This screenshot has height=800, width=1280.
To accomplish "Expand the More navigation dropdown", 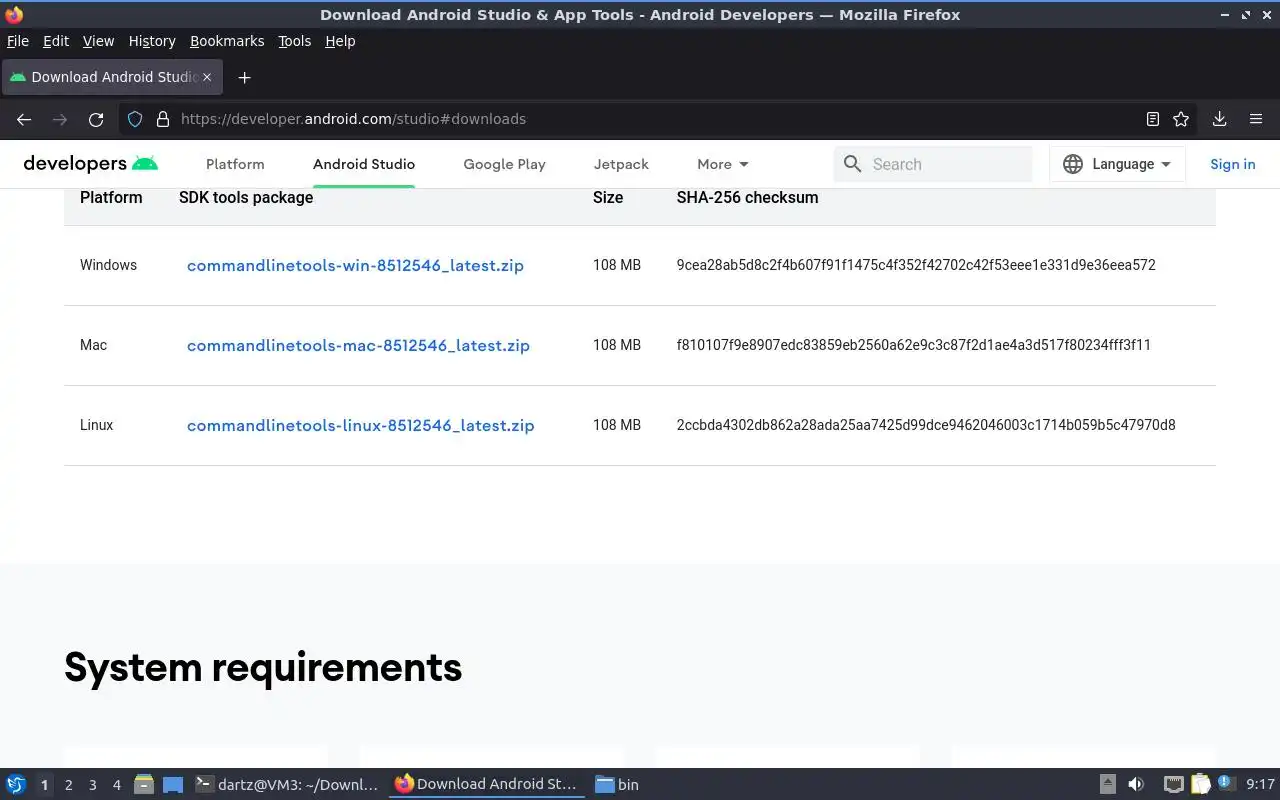I will (723, 164).
